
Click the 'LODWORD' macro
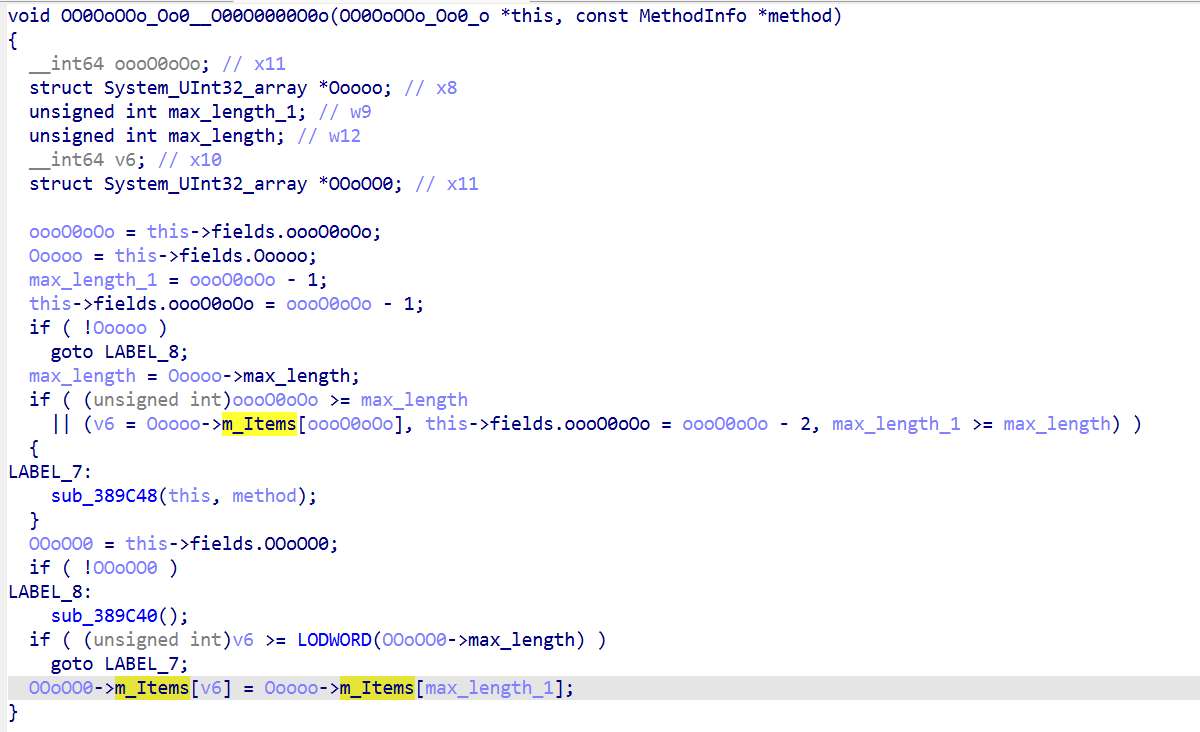coord(334,640)
